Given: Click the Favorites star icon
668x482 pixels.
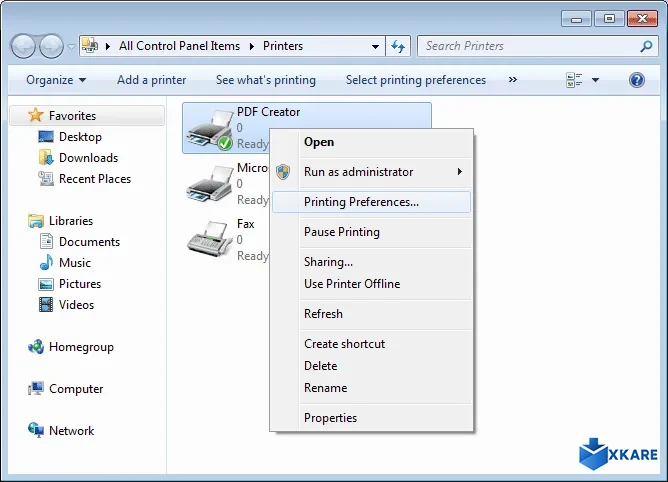Looking at the screenshot, I should 35,115.
